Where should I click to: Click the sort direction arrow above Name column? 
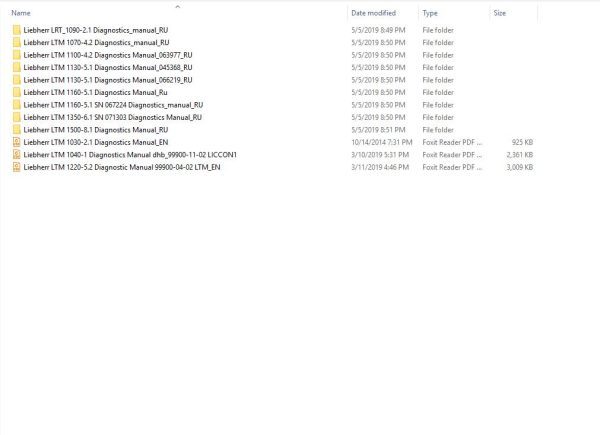click(x=178, y=7)
